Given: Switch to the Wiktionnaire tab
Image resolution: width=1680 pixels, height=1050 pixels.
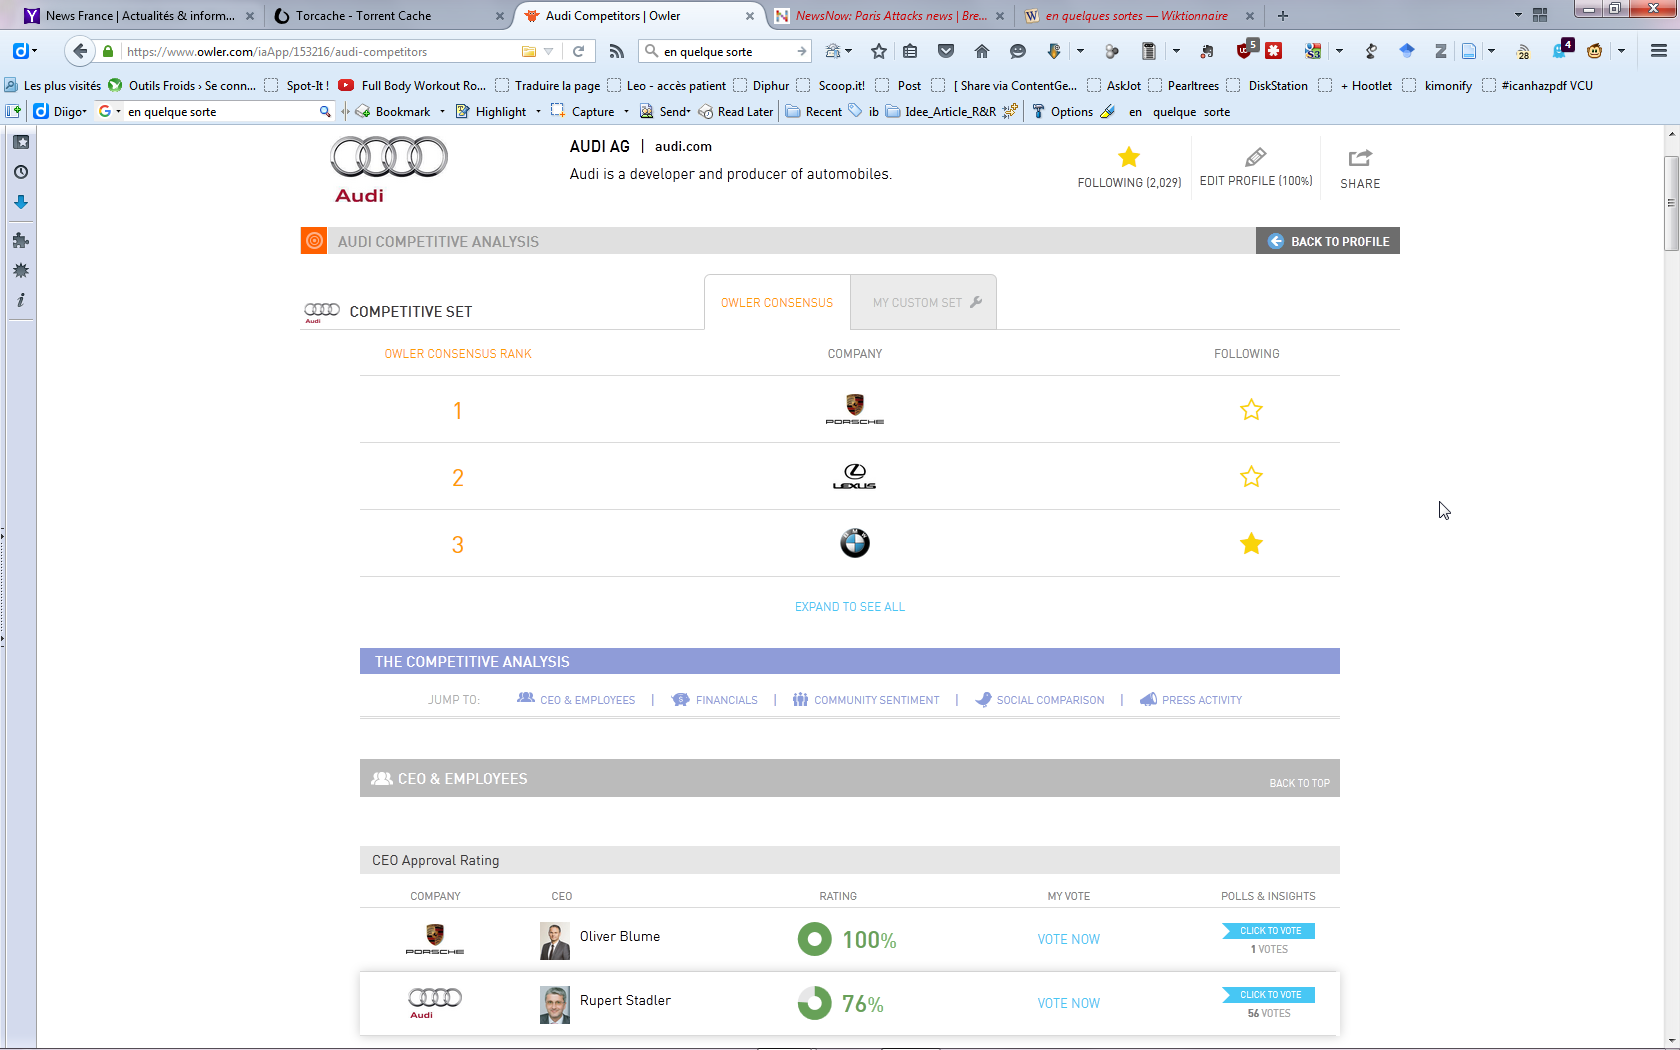Looking at the screenshot, I should click(1138, 15).
